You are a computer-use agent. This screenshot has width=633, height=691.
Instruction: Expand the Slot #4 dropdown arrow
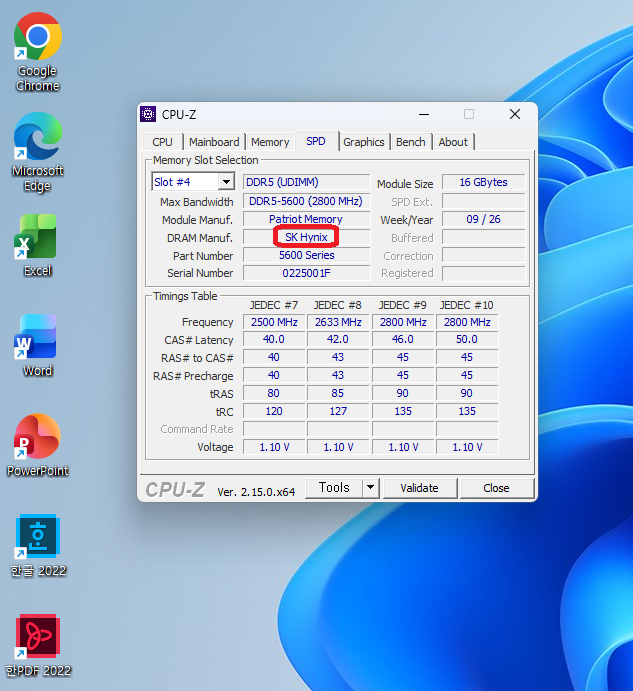coord(226,182)
